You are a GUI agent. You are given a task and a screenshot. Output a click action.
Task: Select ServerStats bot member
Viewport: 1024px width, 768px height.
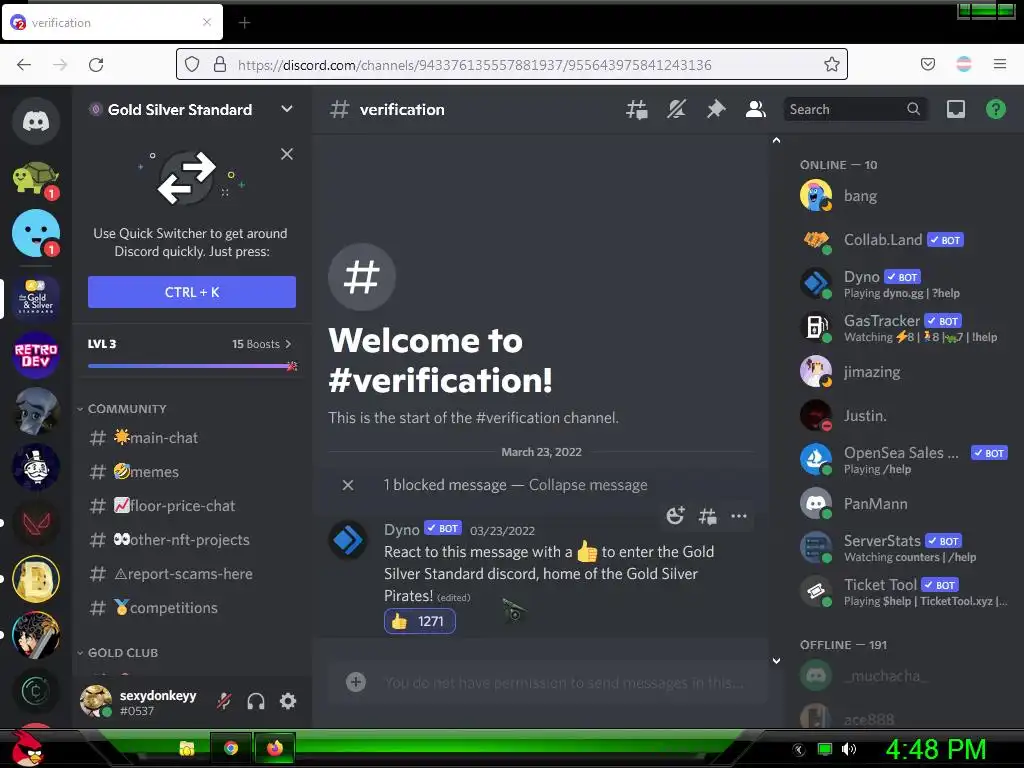[904, 547]
